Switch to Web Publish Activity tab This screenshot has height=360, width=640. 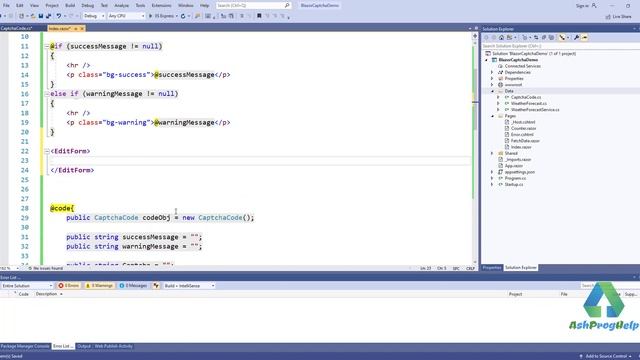[114, 346]
